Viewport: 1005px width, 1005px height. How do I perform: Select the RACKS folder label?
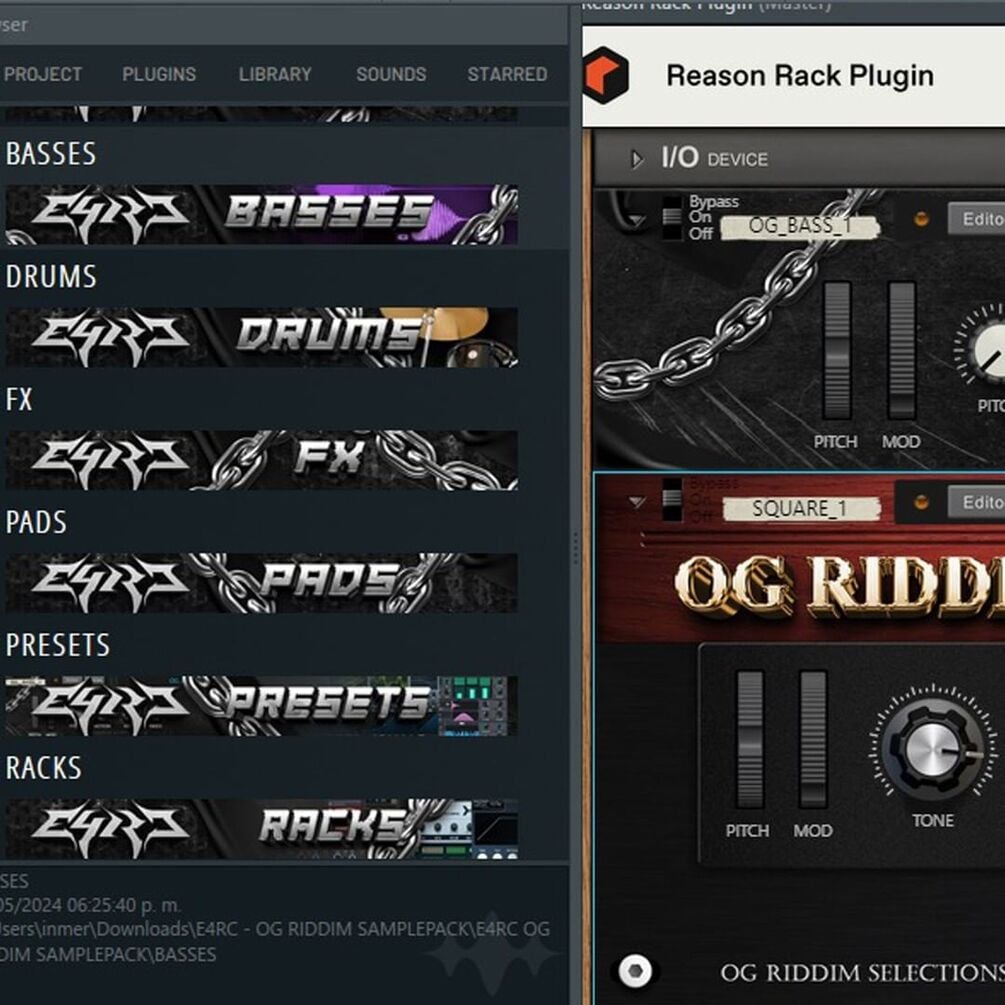44,768
